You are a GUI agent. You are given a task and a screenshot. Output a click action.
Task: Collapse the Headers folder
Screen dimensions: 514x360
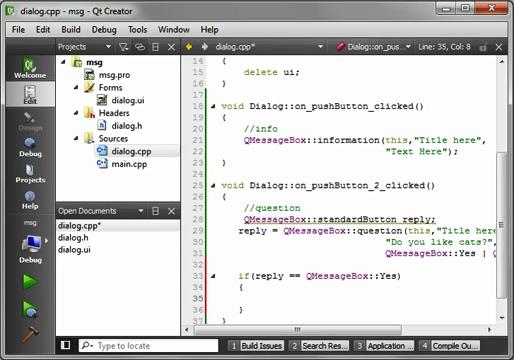pos(76,113)
